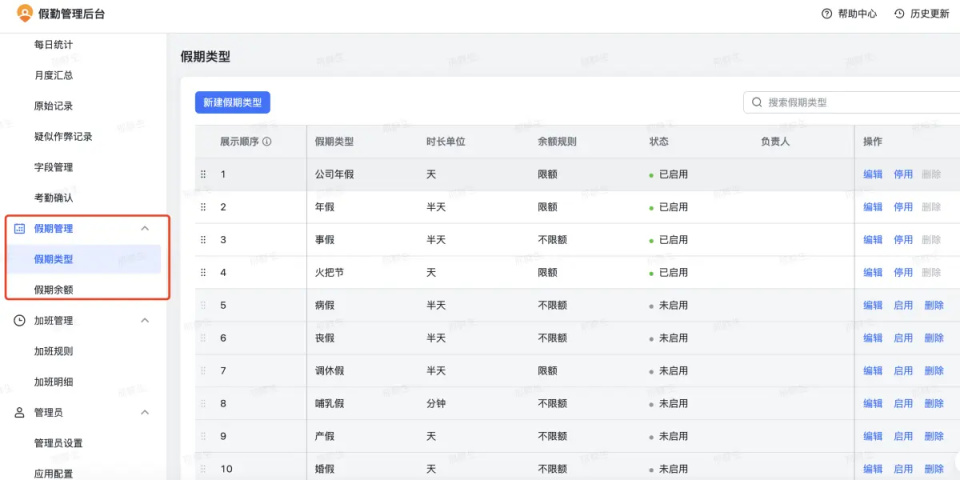Click the drag handle of the 公司年假 row

[203, 174]
